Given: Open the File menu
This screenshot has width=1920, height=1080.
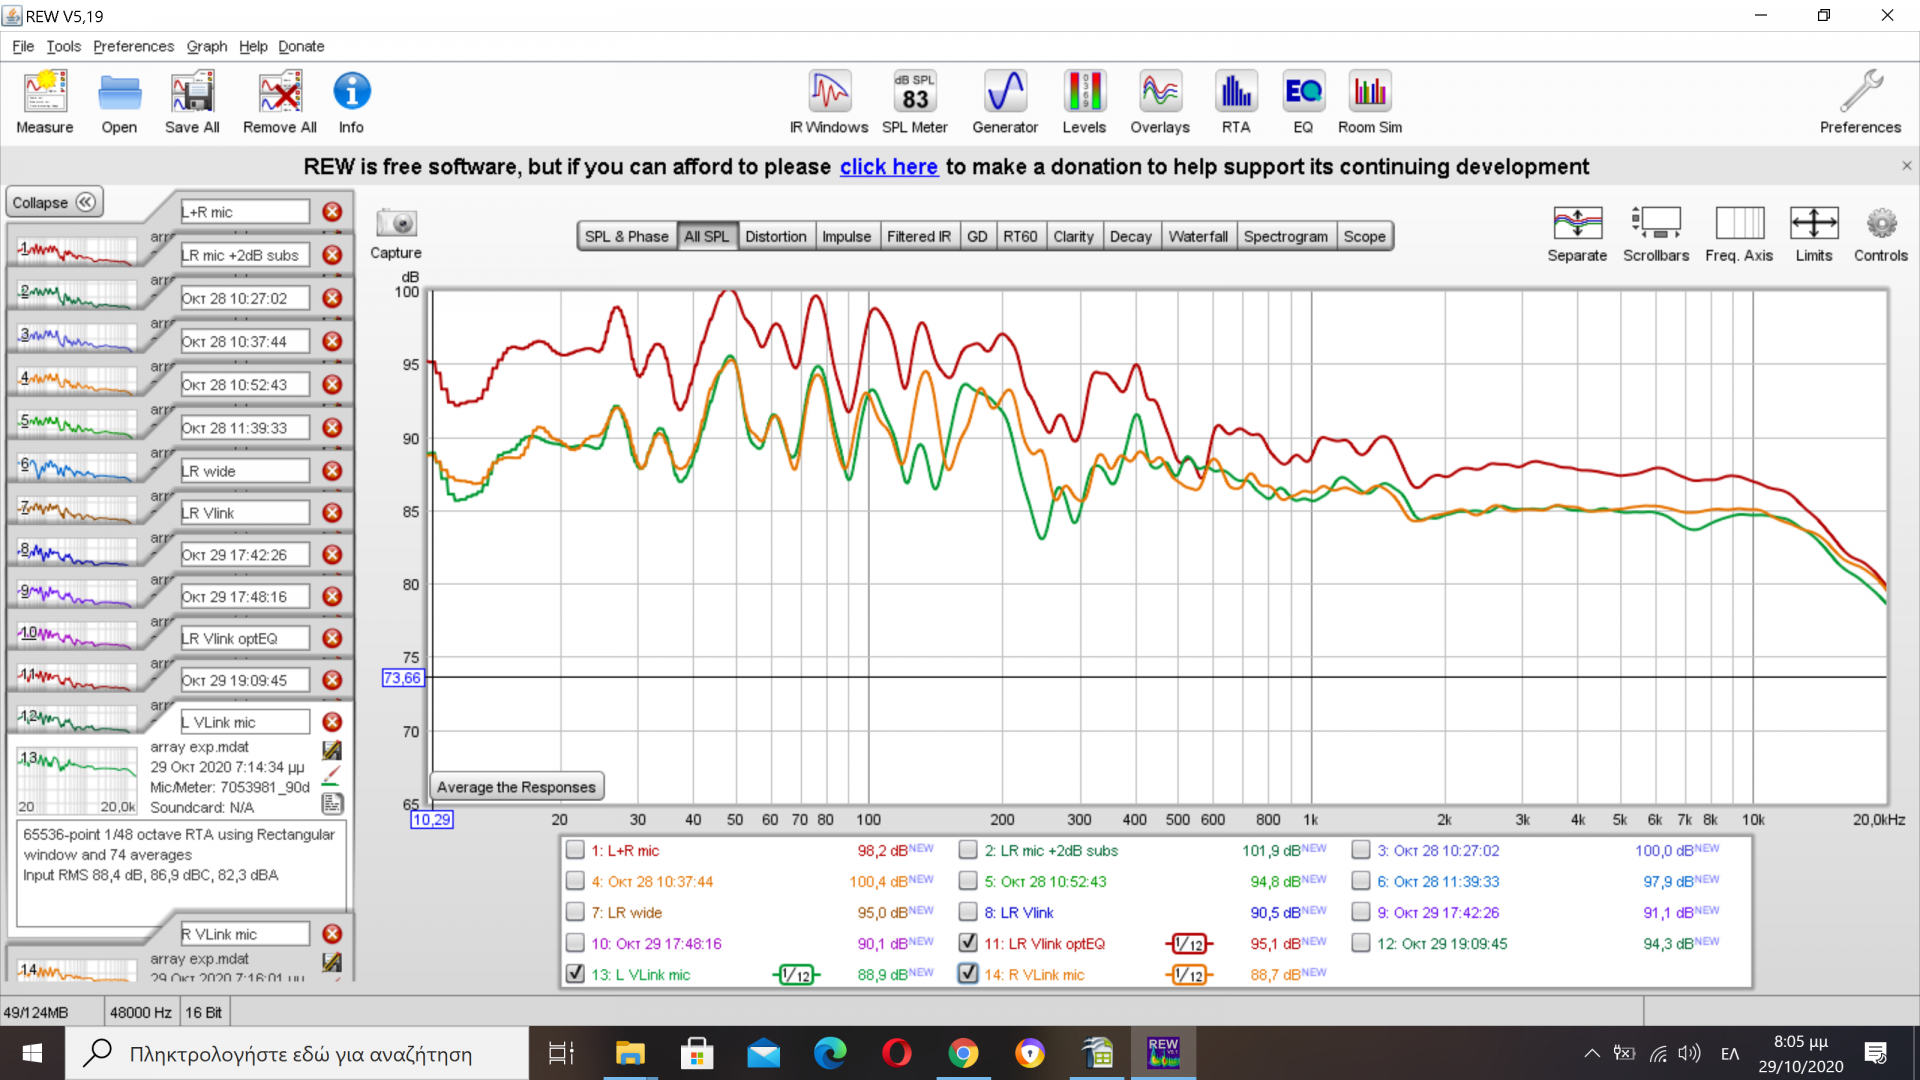Looking at the screenshot, I should tap(23, 46).
